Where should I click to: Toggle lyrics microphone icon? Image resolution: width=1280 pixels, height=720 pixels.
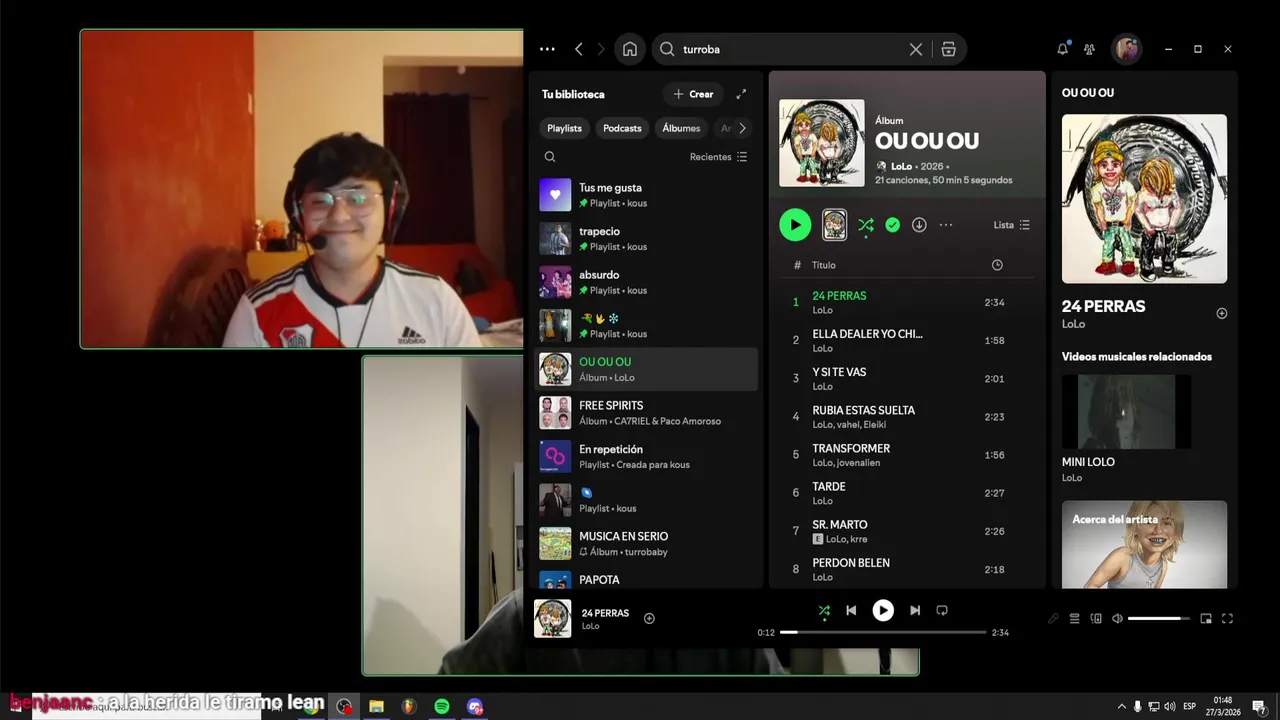[1053, 618]
